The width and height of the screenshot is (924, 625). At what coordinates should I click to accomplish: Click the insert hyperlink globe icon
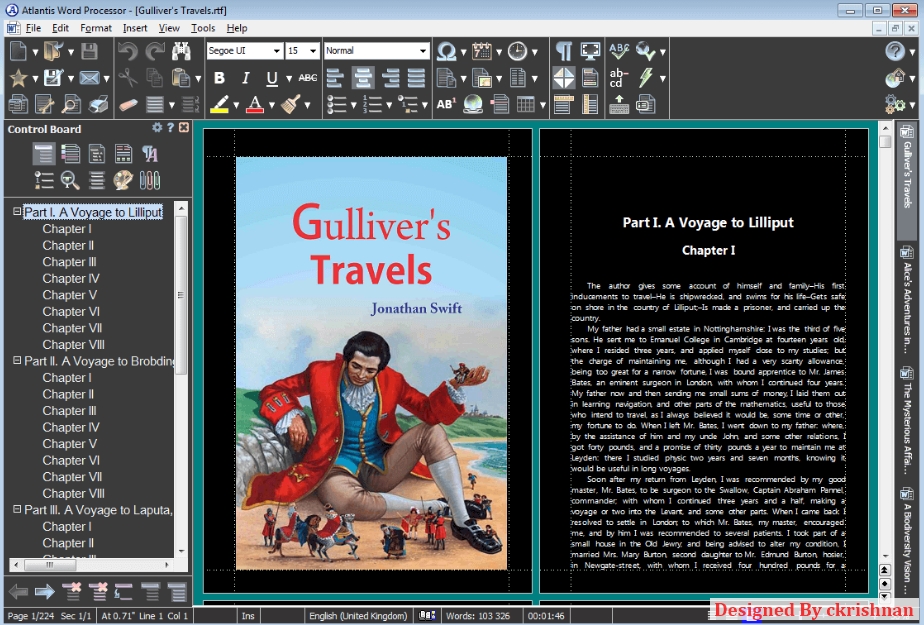coord(473,105)
